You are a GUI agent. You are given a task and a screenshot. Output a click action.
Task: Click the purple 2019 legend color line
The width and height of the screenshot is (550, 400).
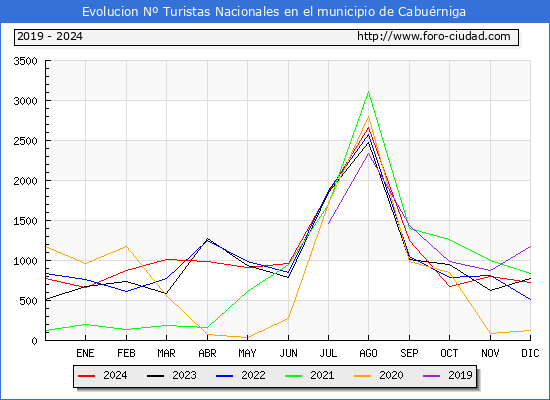point(432,376)
